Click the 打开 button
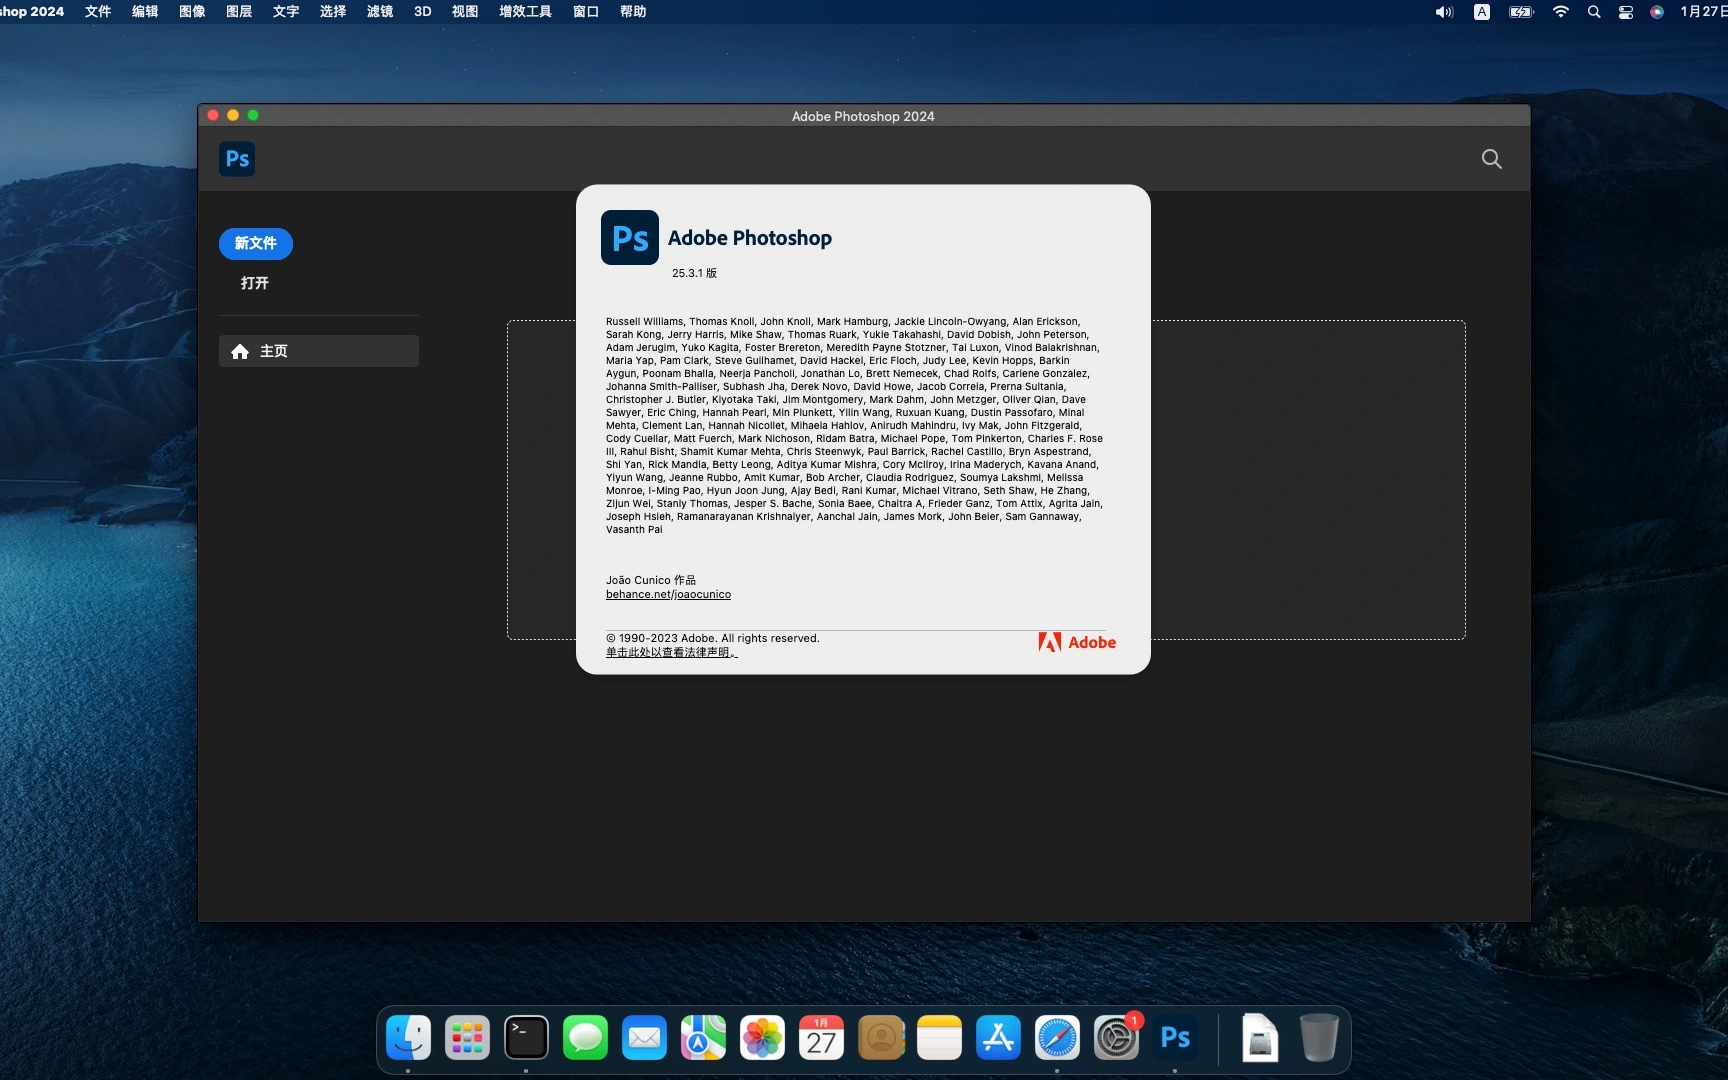 click(x=255, y=283)
